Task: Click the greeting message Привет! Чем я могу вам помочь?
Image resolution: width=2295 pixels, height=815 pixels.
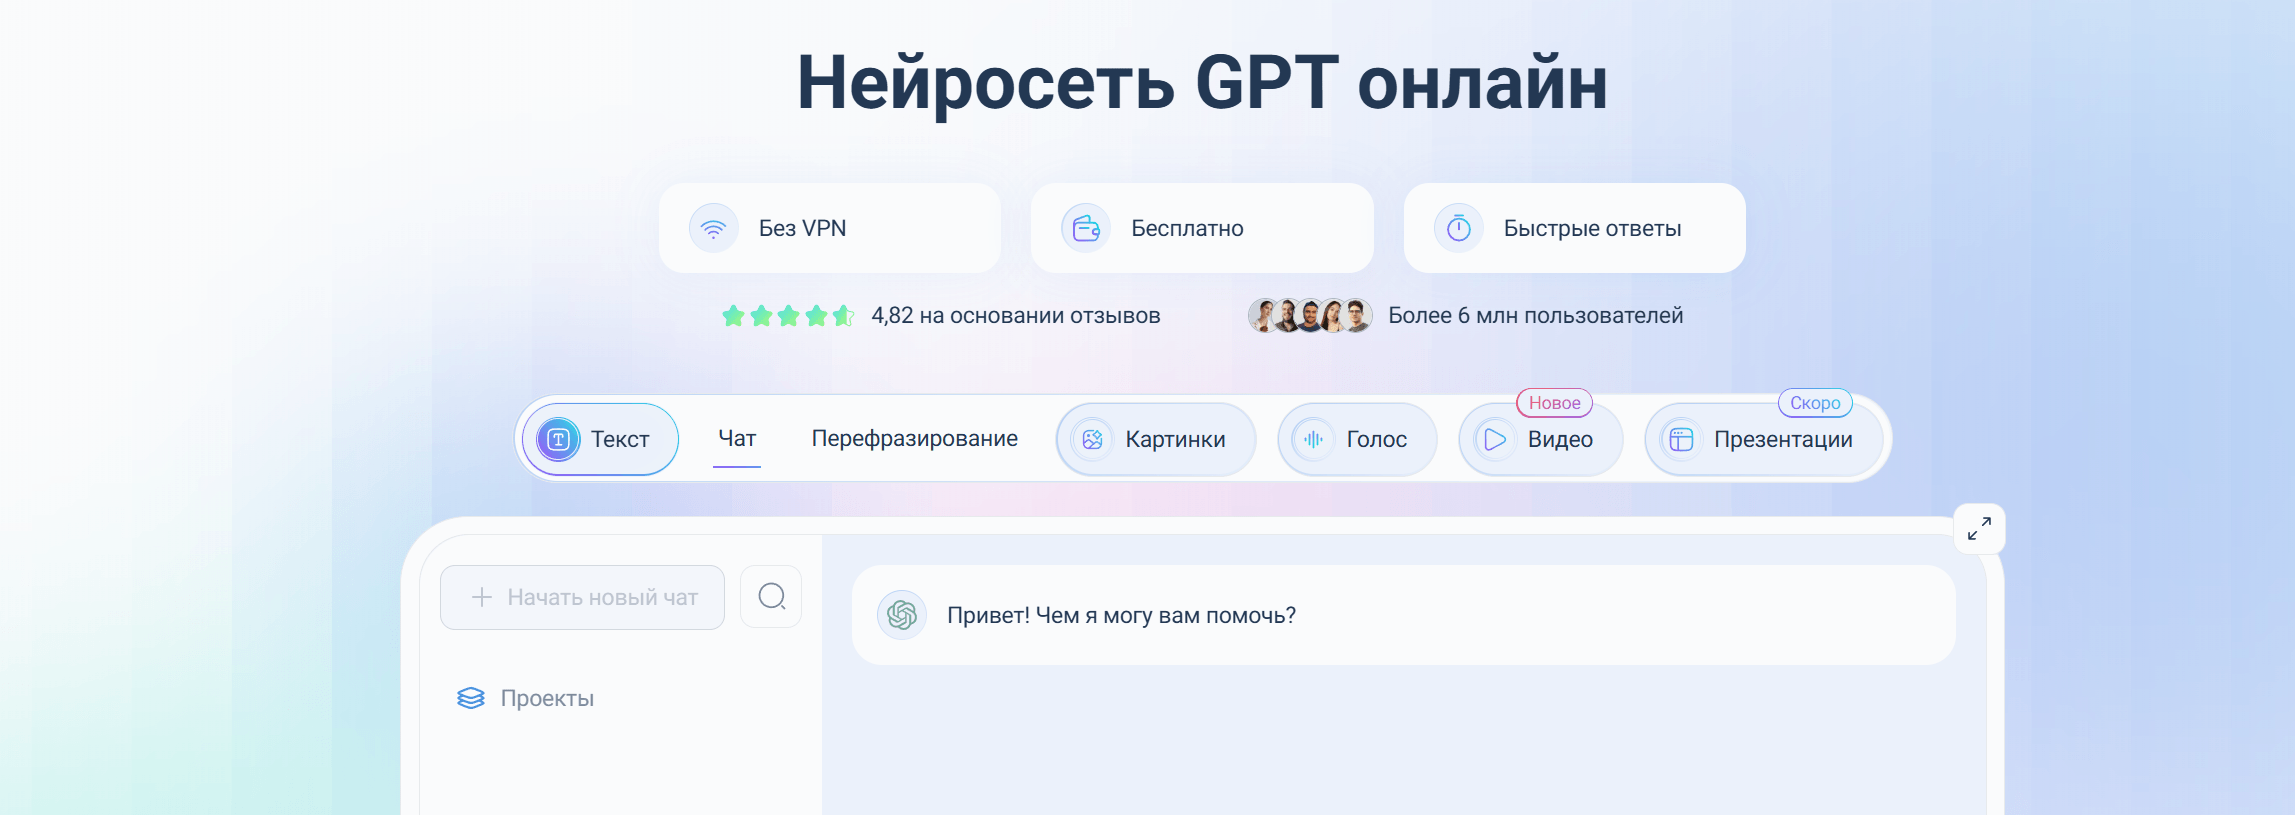Action: pyautogui.click(x=1121, y=615)
